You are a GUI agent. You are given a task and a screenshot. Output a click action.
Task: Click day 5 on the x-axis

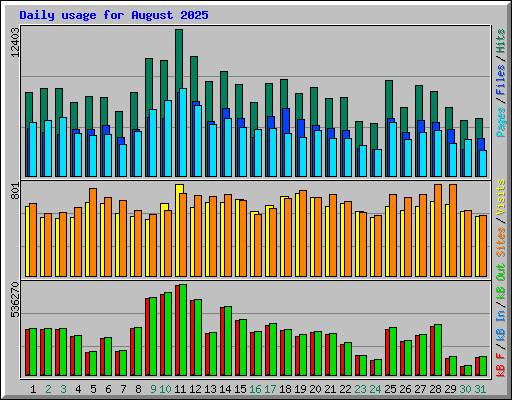click(93, 389)
